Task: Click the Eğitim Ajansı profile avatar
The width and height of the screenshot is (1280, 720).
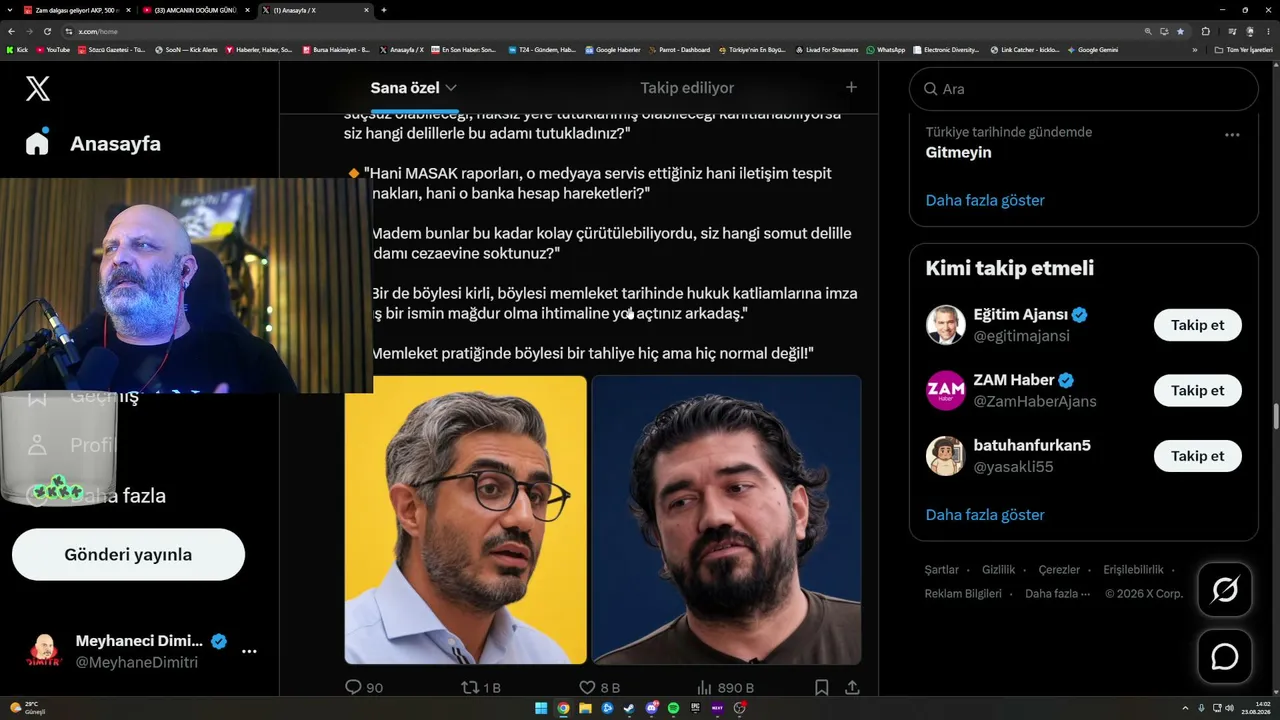Action: click(x=945, y=325)
